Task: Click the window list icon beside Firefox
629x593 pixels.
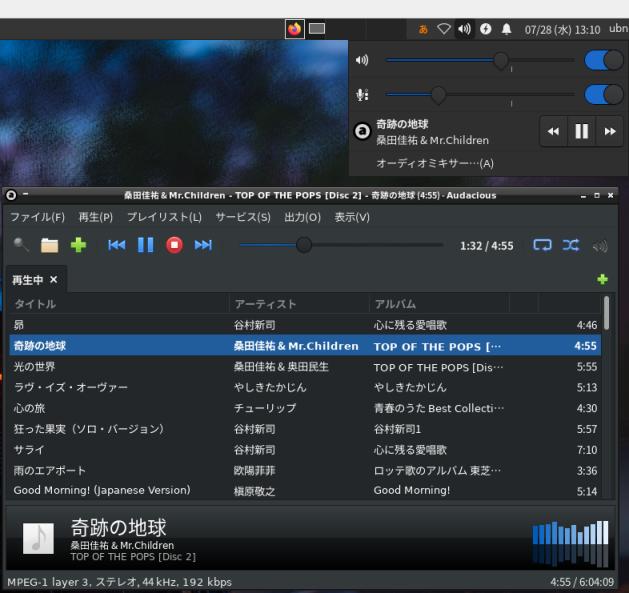Action: [317, 29]
